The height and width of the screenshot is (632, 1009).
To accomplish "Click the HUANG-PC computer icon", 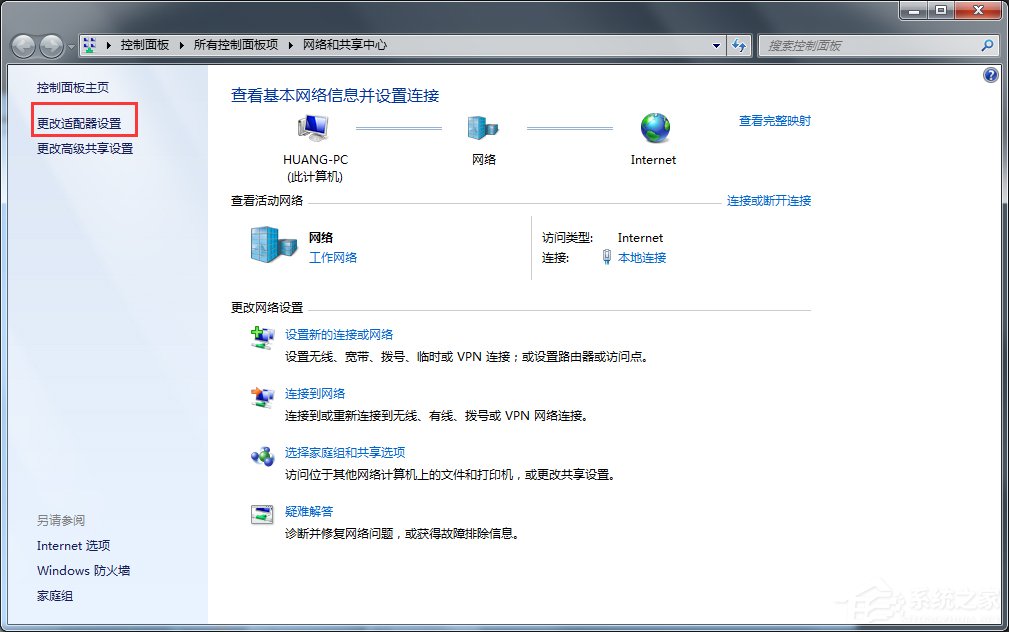I will [x=313, y=127].
